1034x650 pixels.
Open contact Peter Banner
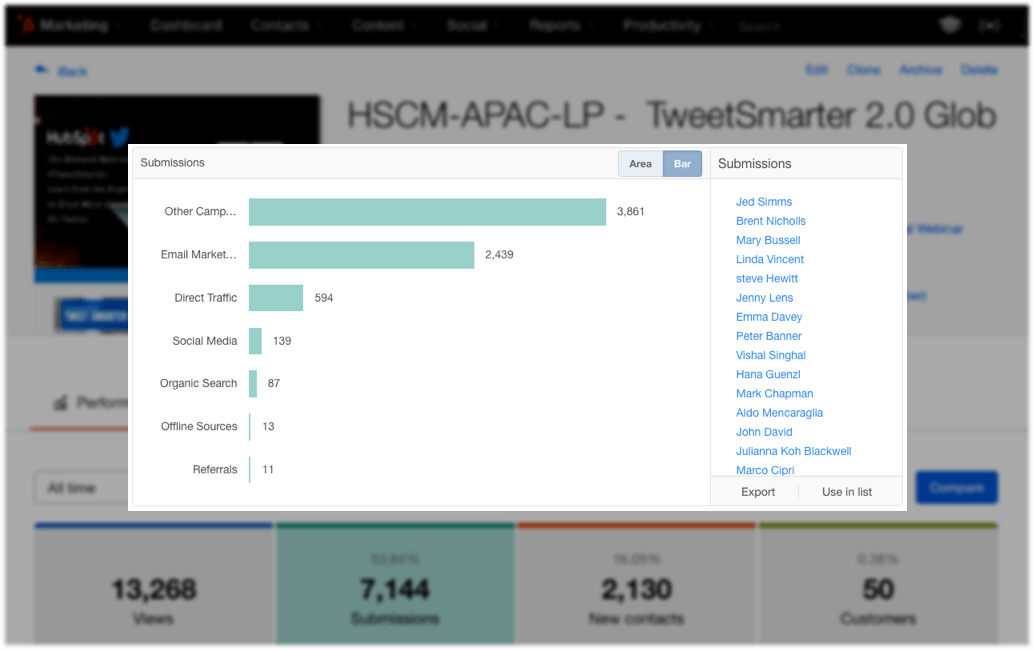coord(769,336)
